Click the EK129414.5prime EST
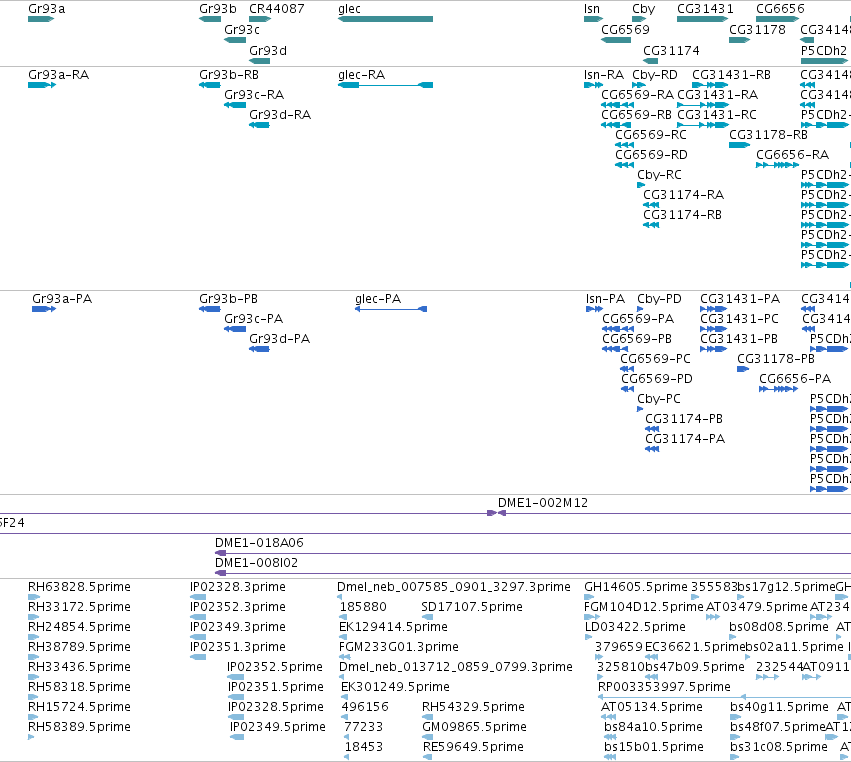The width and height of the screenshot is (851, 762). click(393, 627)
